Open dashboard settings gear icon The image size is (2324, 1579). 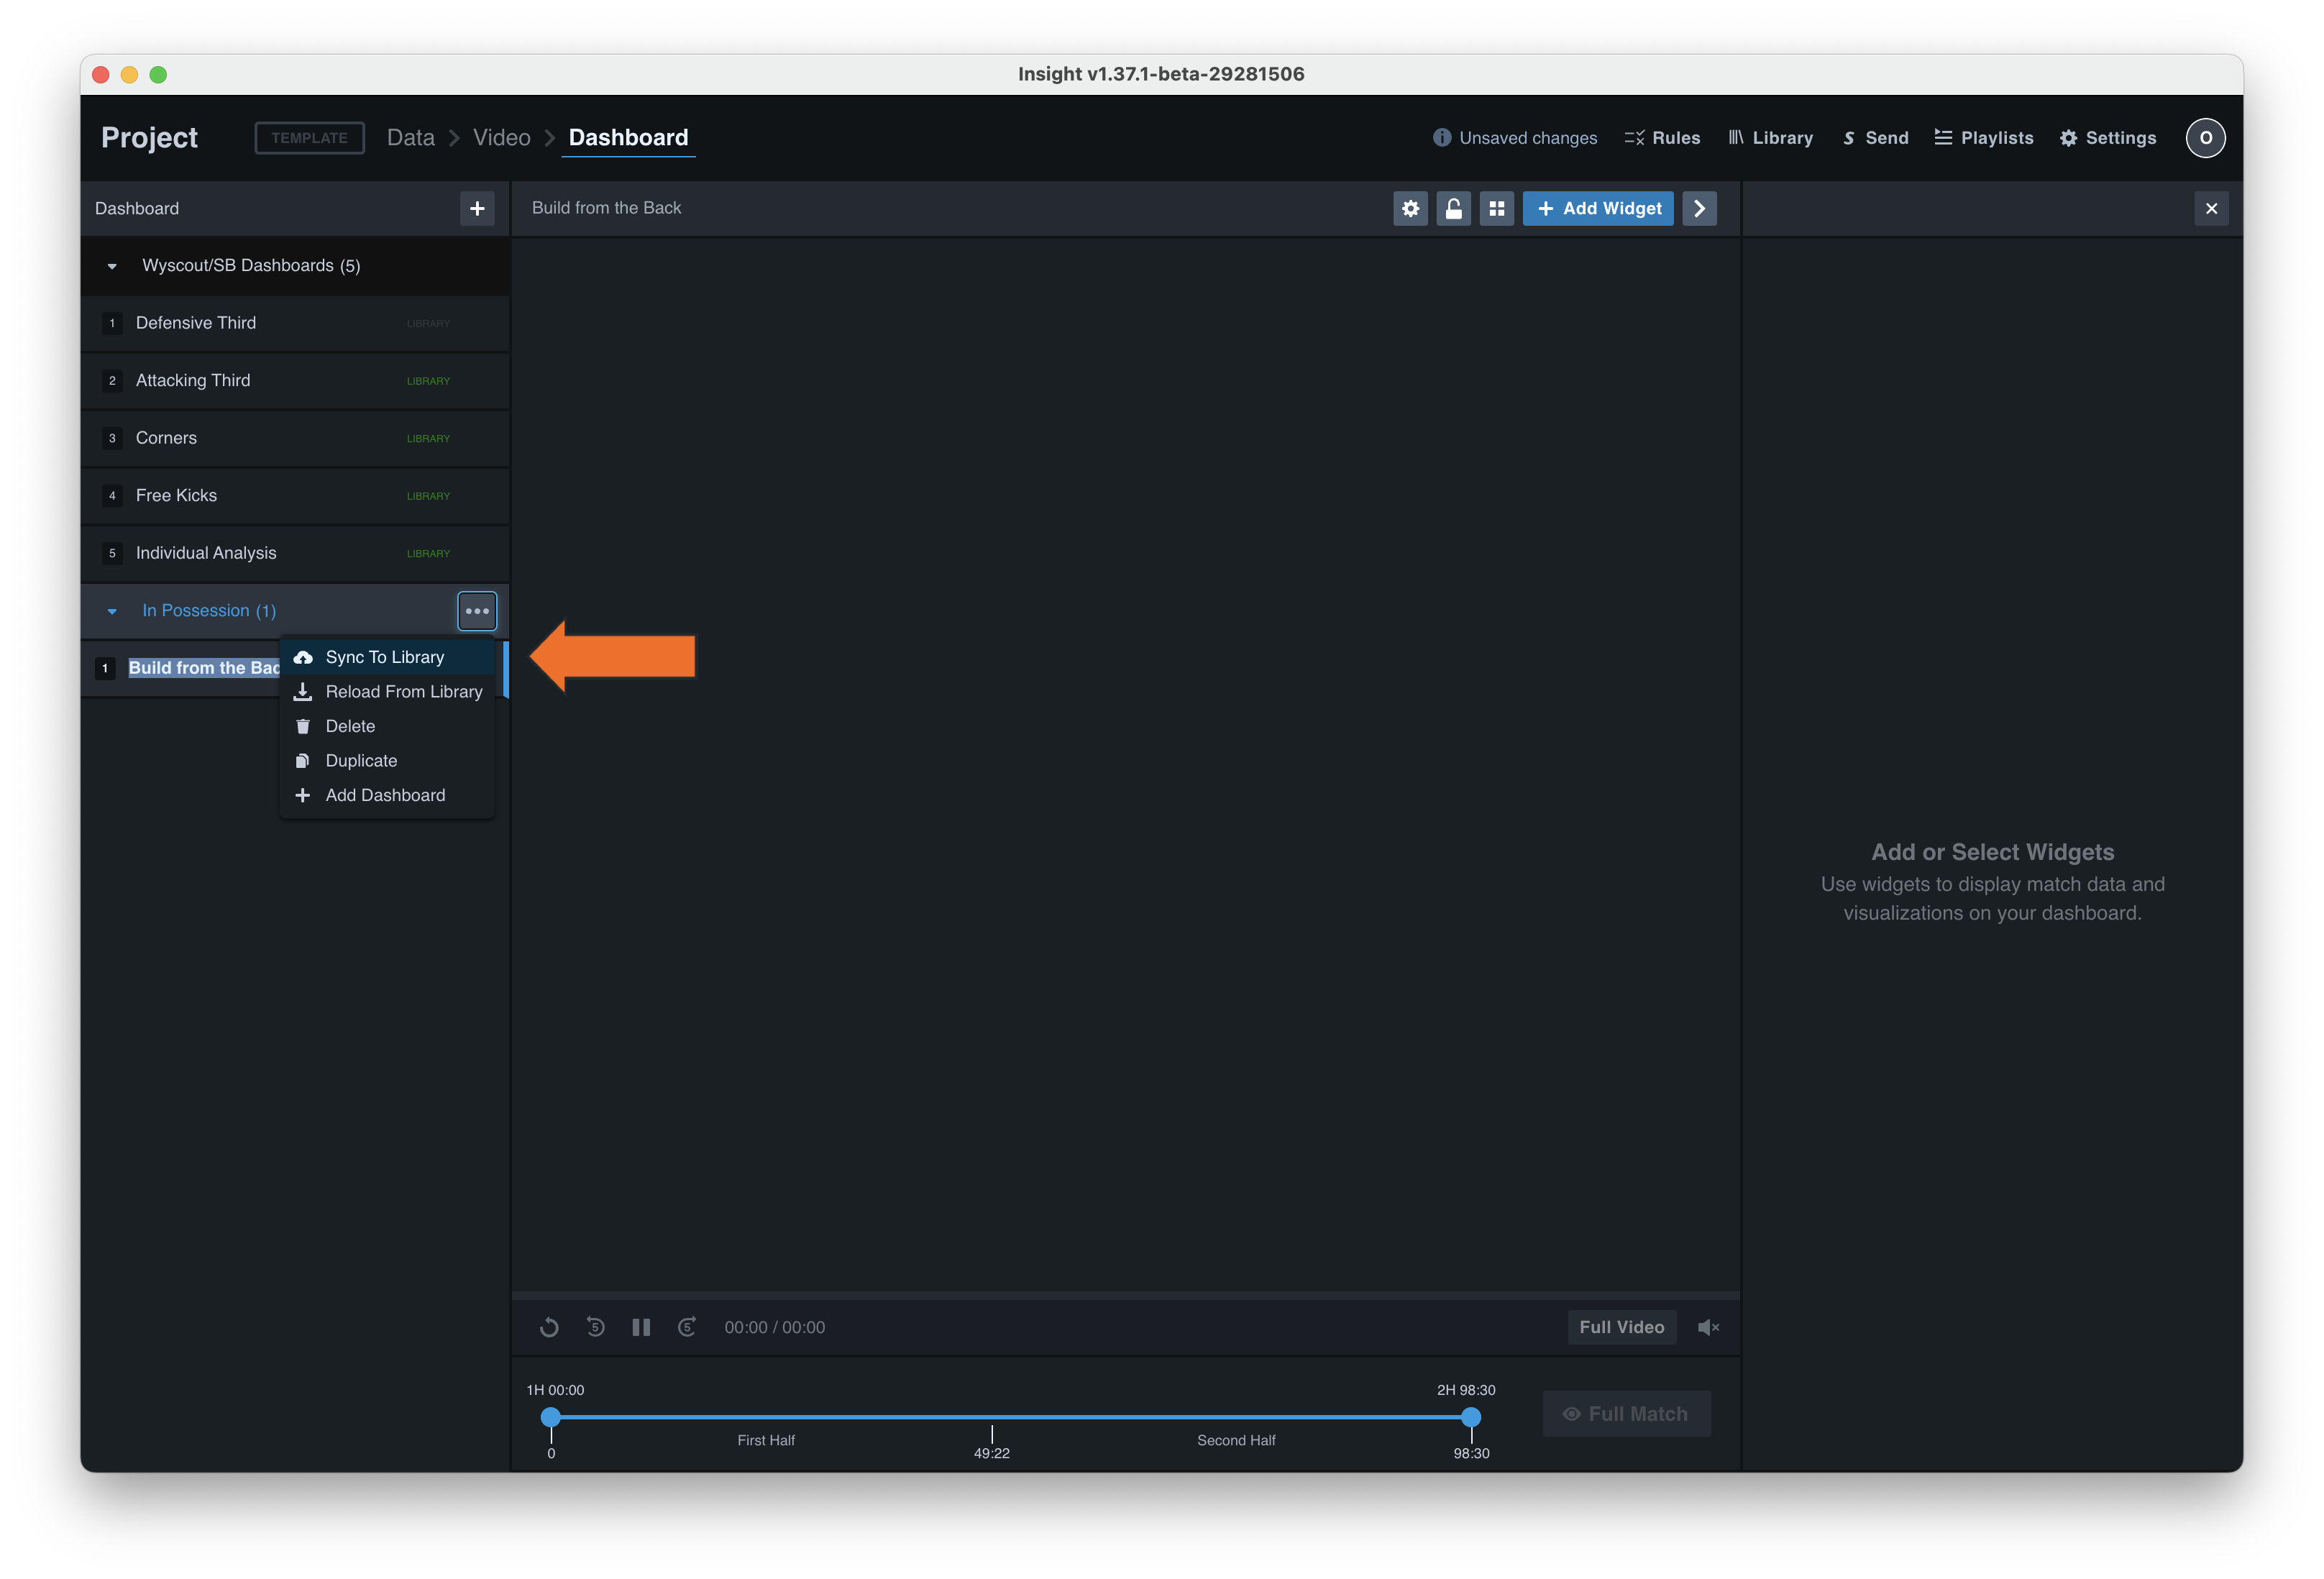click(x=1410, y=208)
